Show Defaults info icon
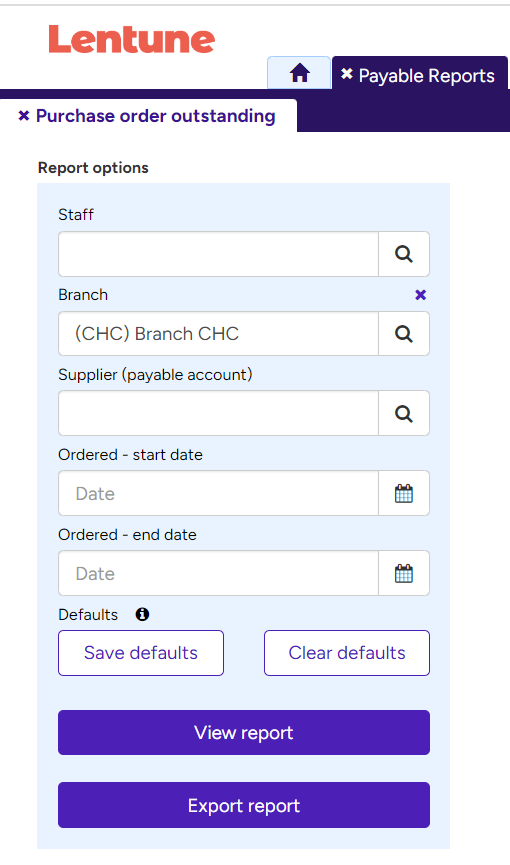Viewport: 510px width, 865px height. pos(142,615)
